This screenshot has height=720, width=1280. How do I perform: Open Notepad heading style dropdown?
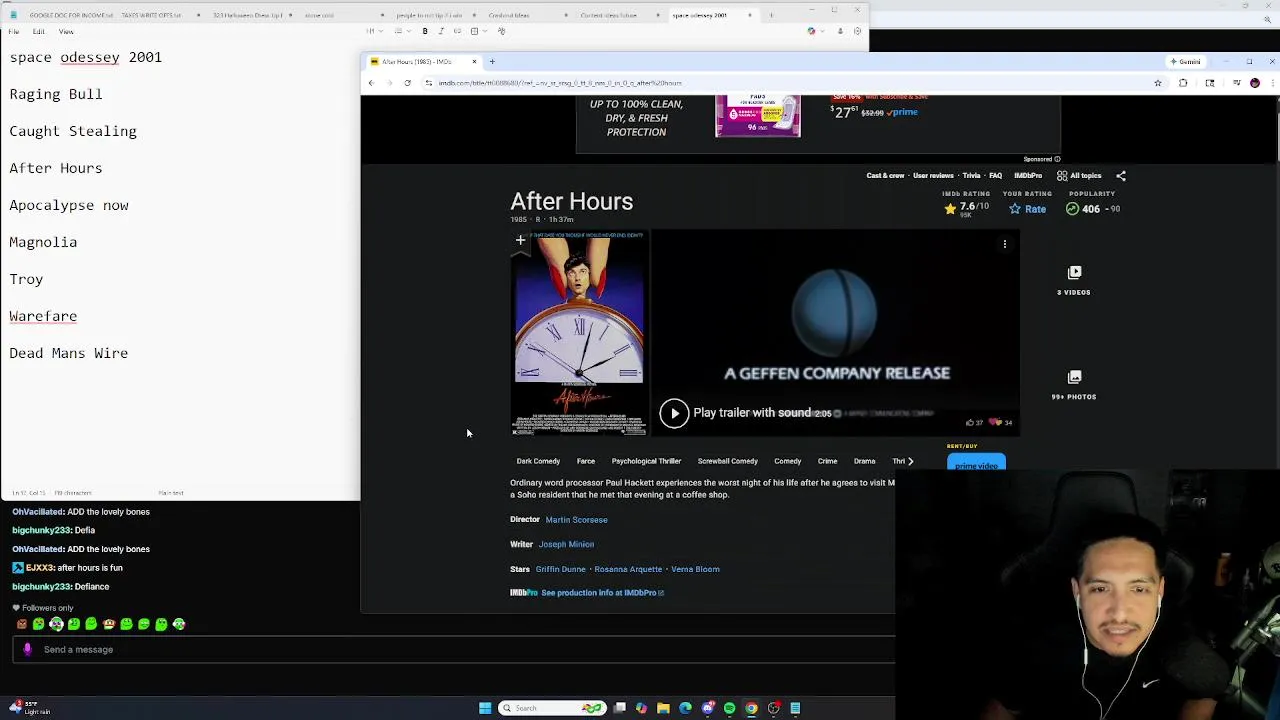[x=374, y=31]
